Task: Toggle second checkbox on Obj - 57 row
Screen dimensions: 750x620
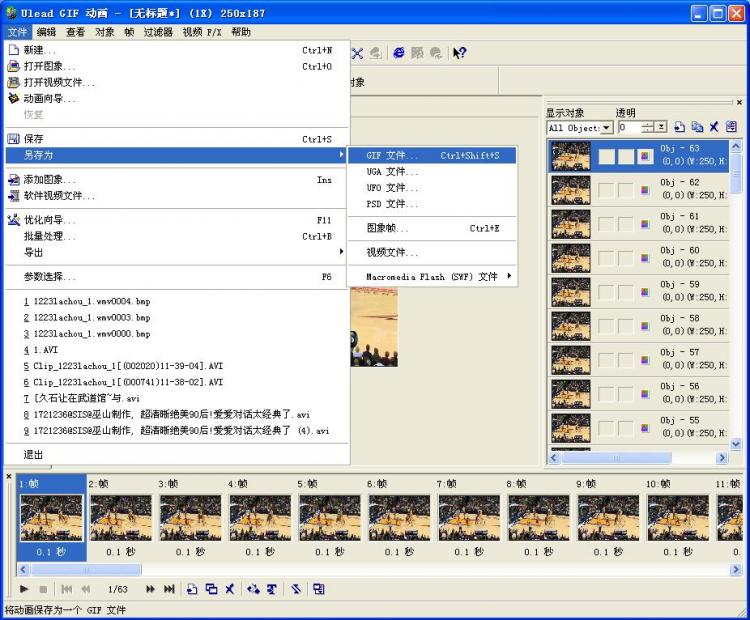Action: pyautogui.click(x=626, y=360)
